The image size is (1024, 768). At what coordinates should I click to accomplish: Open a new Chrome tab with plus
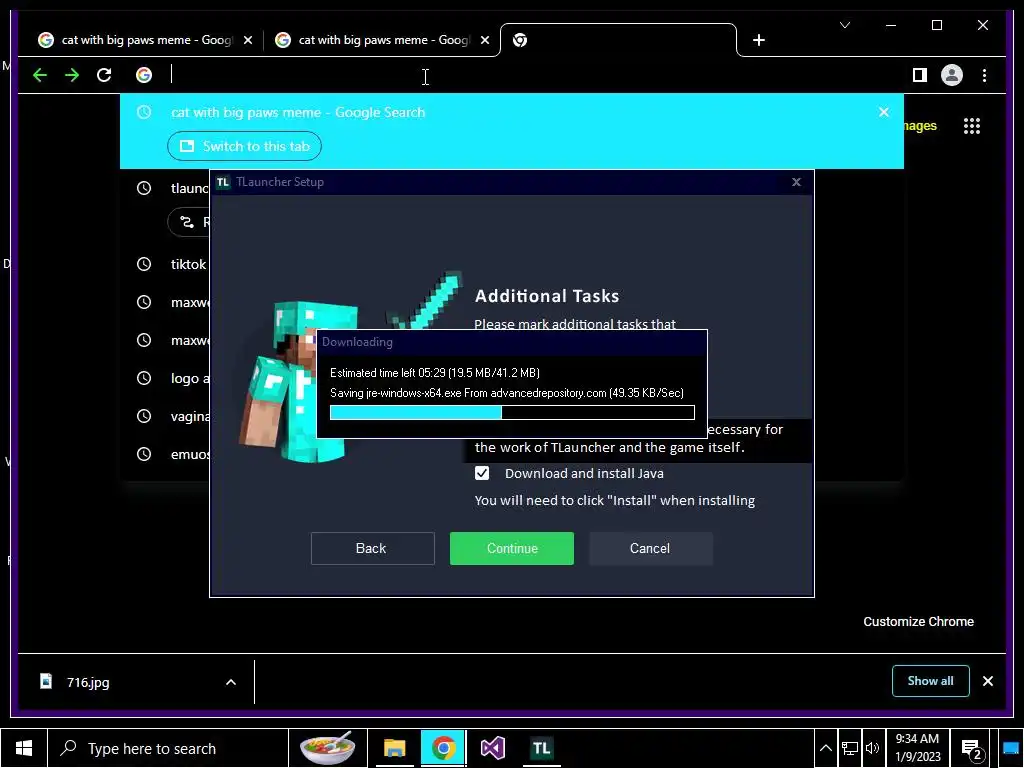(x=758, y=40)
